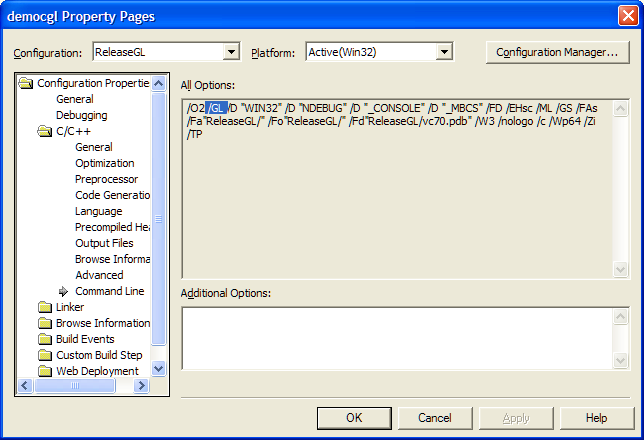Click the Custom Build Step folder icon

[x=44, y=355]
